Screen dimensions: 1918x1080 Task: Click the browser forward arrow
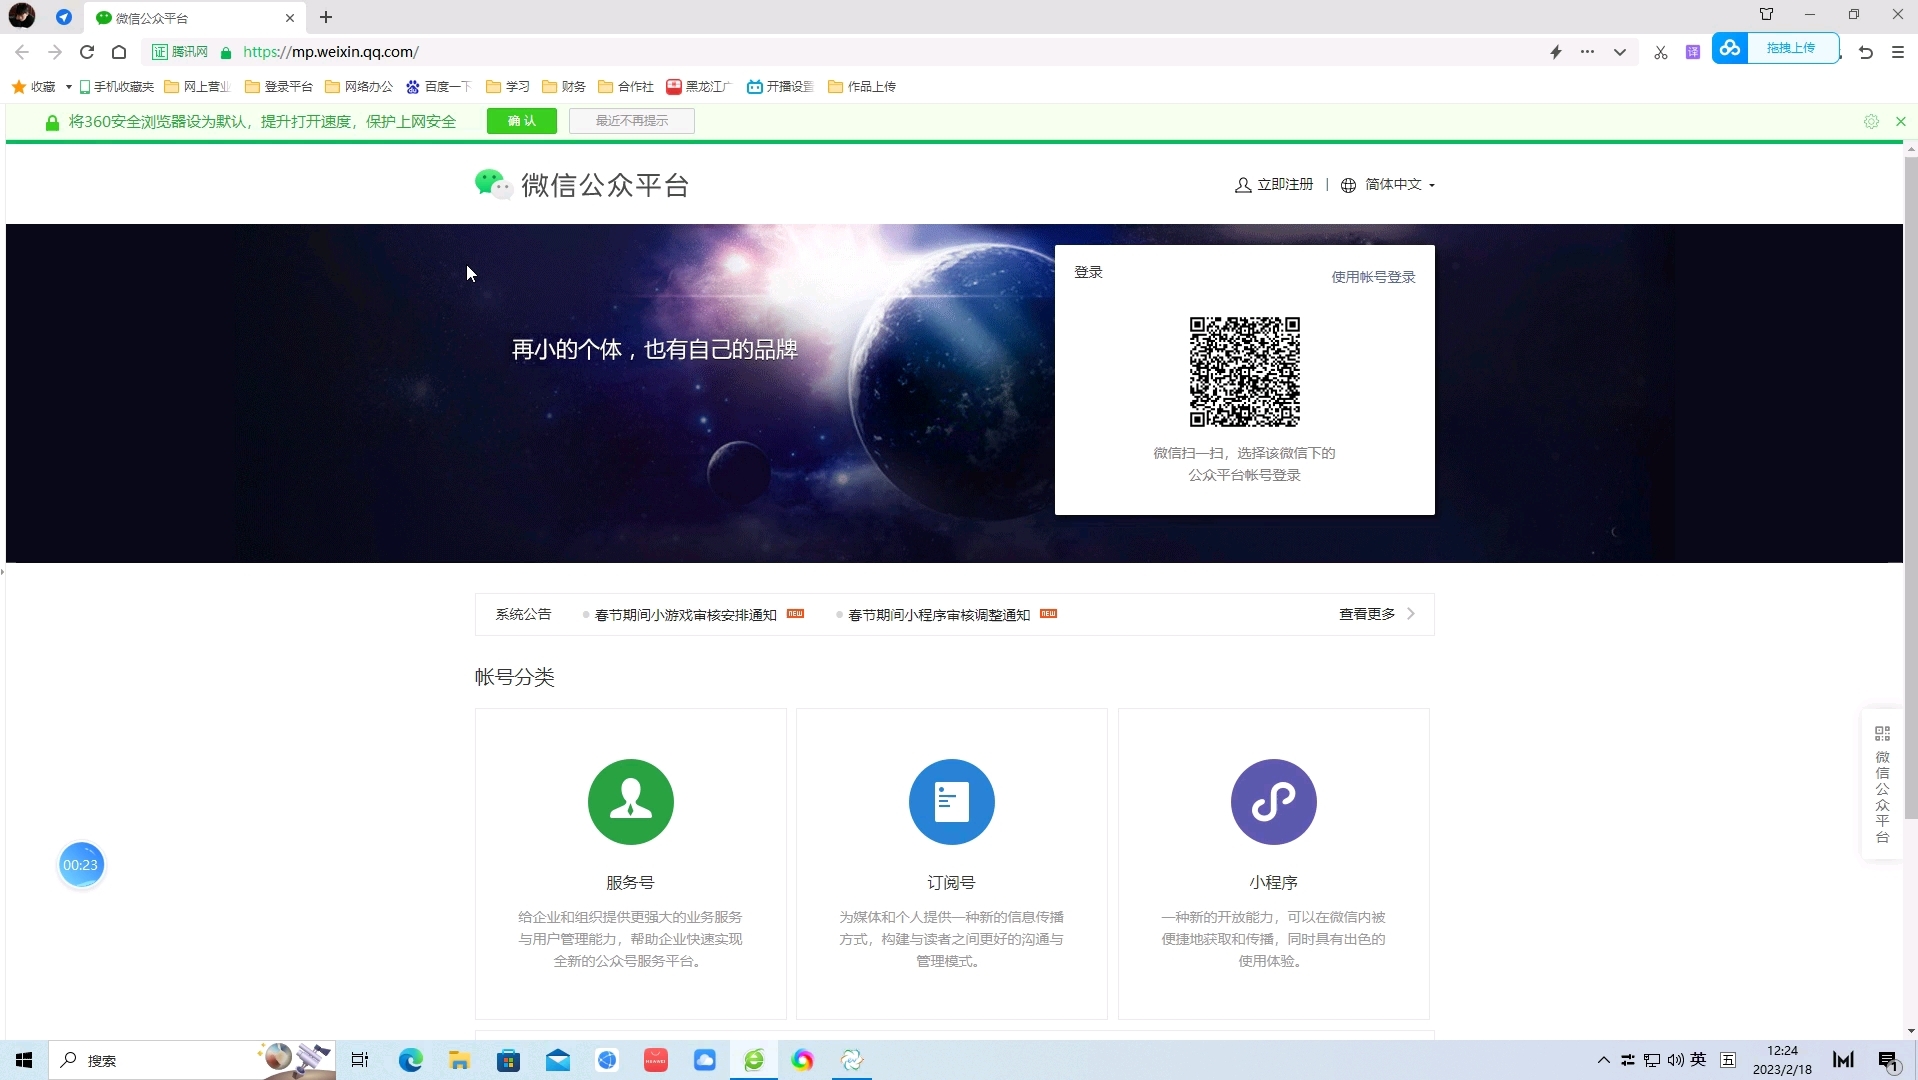55,52
